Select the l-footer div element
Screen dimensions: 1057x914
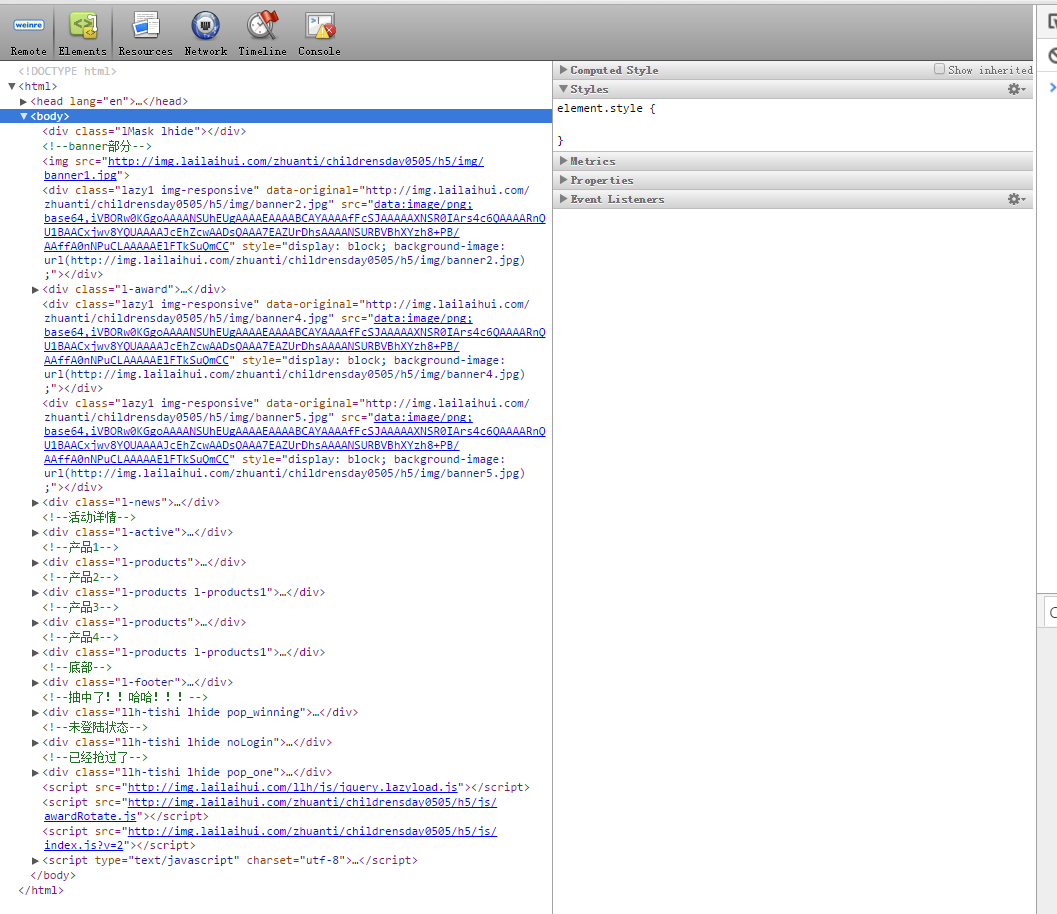(x=138, y=682)
